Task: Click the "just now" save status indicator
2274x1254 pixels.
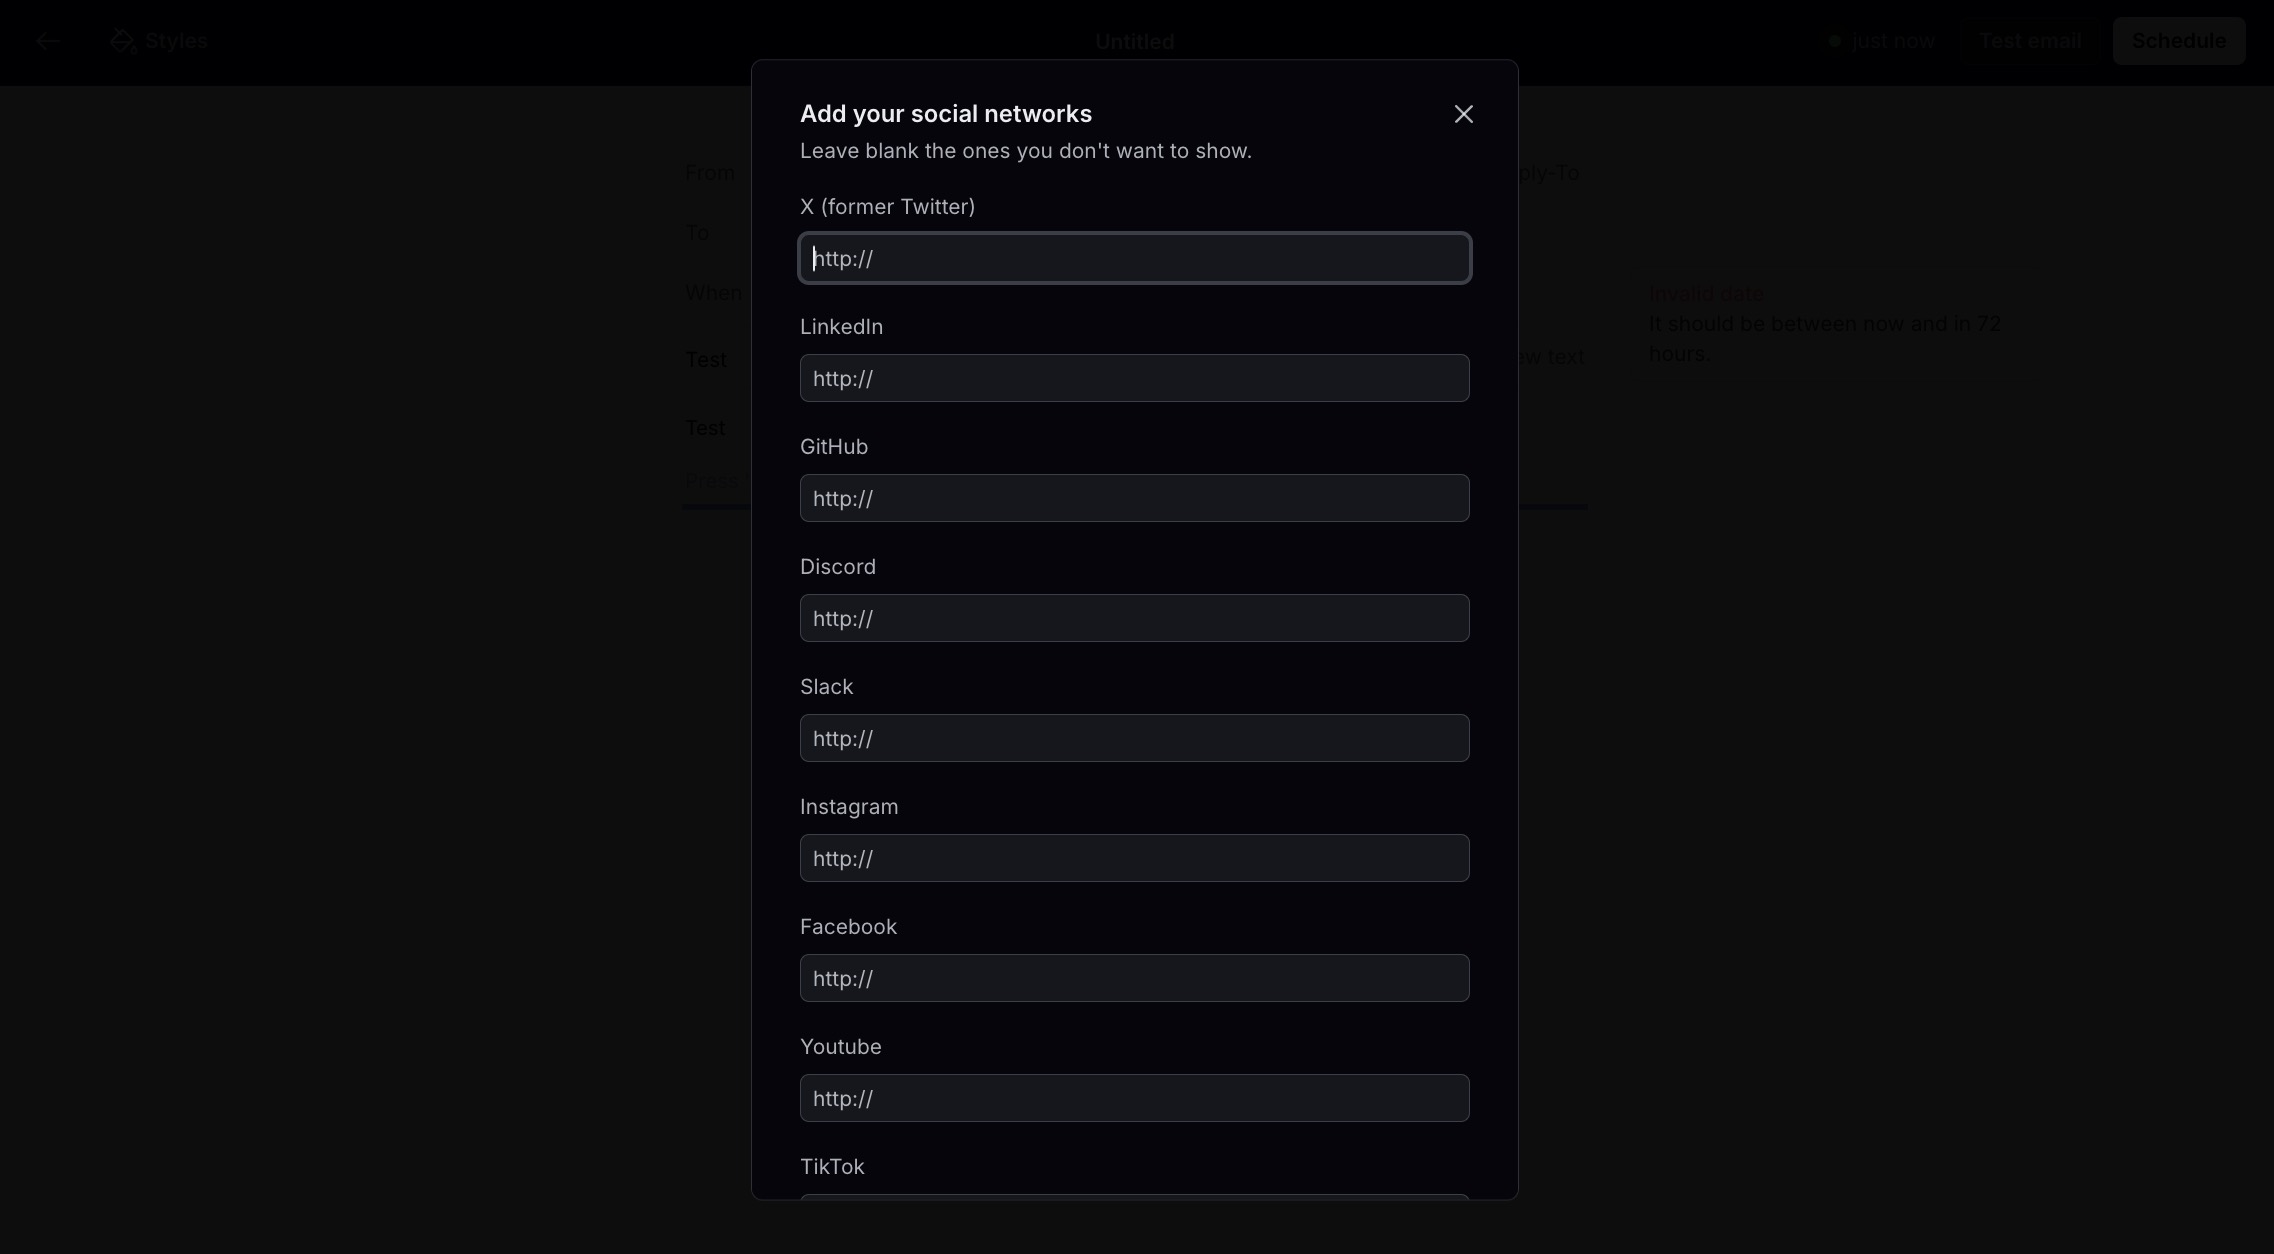Action: click(x=1891, y=42)
